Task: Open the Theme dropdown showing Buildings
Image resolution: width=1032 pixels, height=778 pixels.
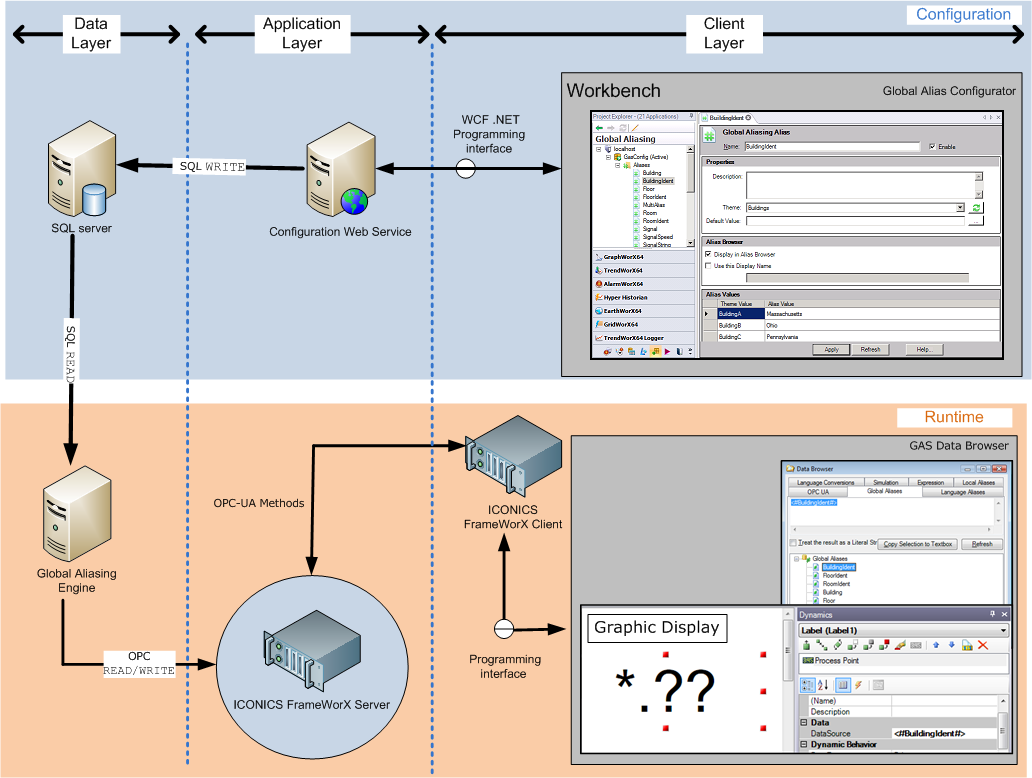Action: 960,207
